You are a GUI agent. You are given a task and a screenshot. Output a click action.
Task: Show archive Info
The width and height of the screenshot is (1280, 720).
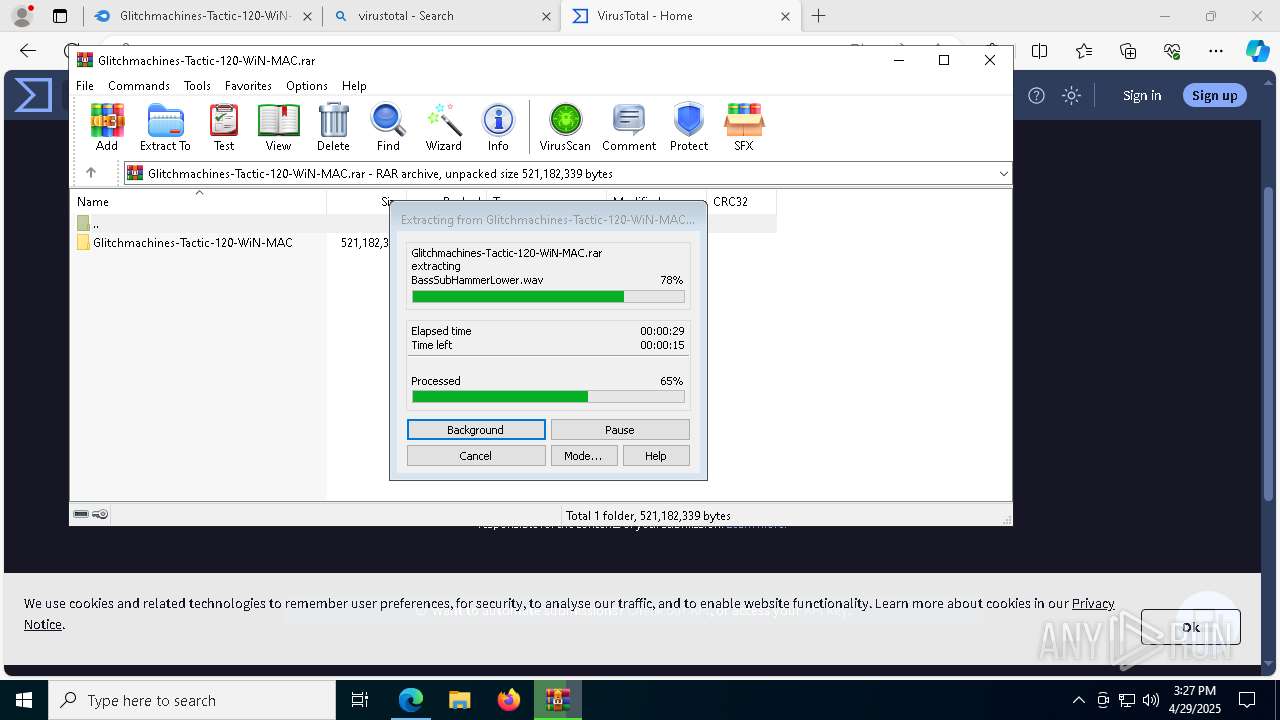coord(498,127)
